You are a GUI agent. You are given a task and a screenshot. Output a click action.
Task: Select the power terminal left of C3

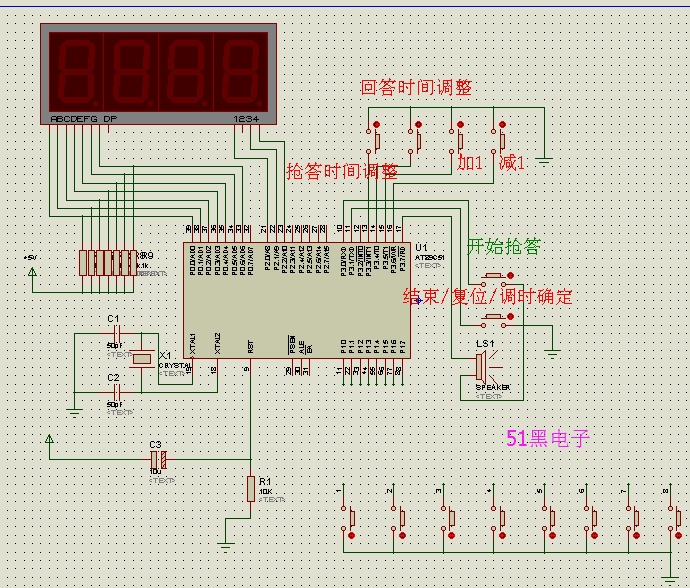[49, 439]
